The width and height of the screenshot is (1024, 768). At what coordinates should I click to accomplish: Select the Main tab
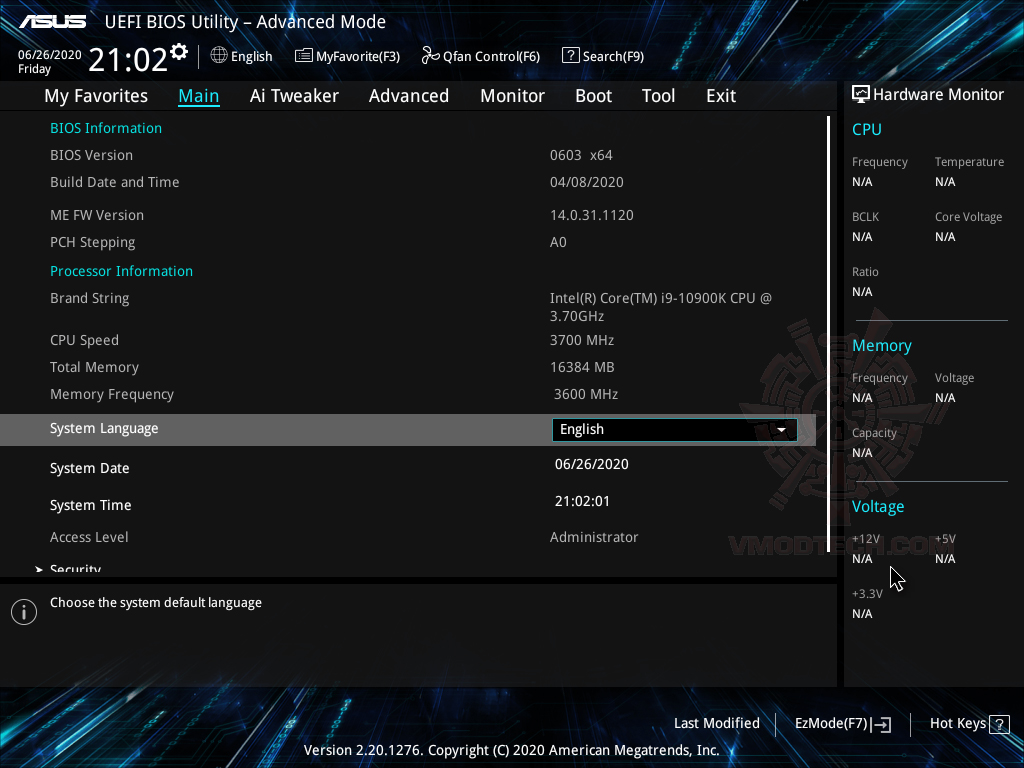click(199, 96)
